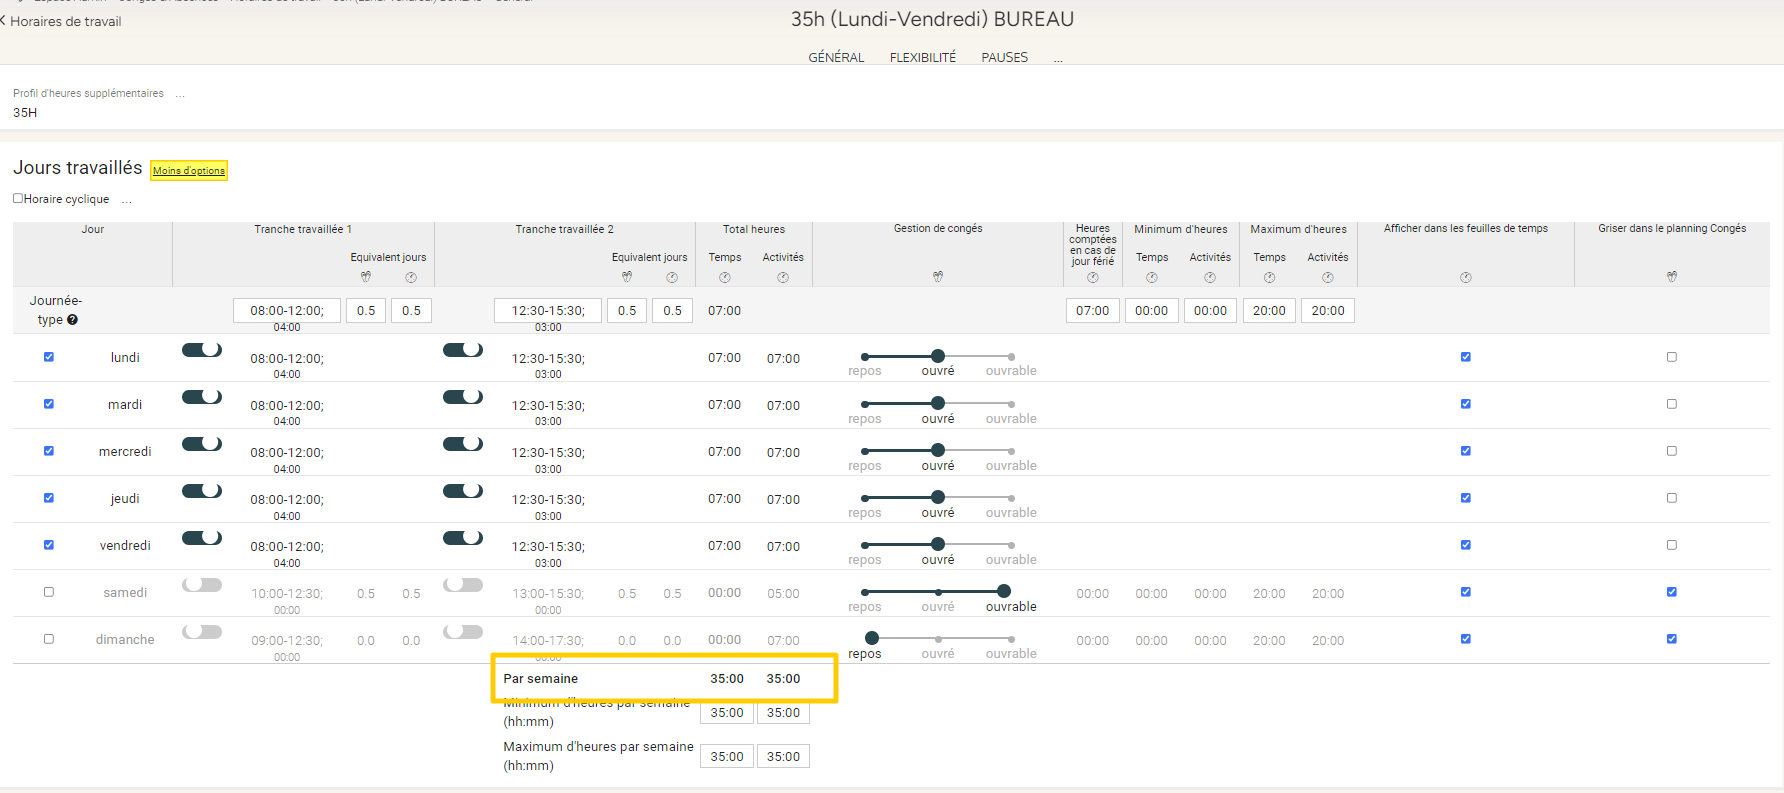
Task: Click clock icon under Minimum d'heures Temps
Action: 1152,277
